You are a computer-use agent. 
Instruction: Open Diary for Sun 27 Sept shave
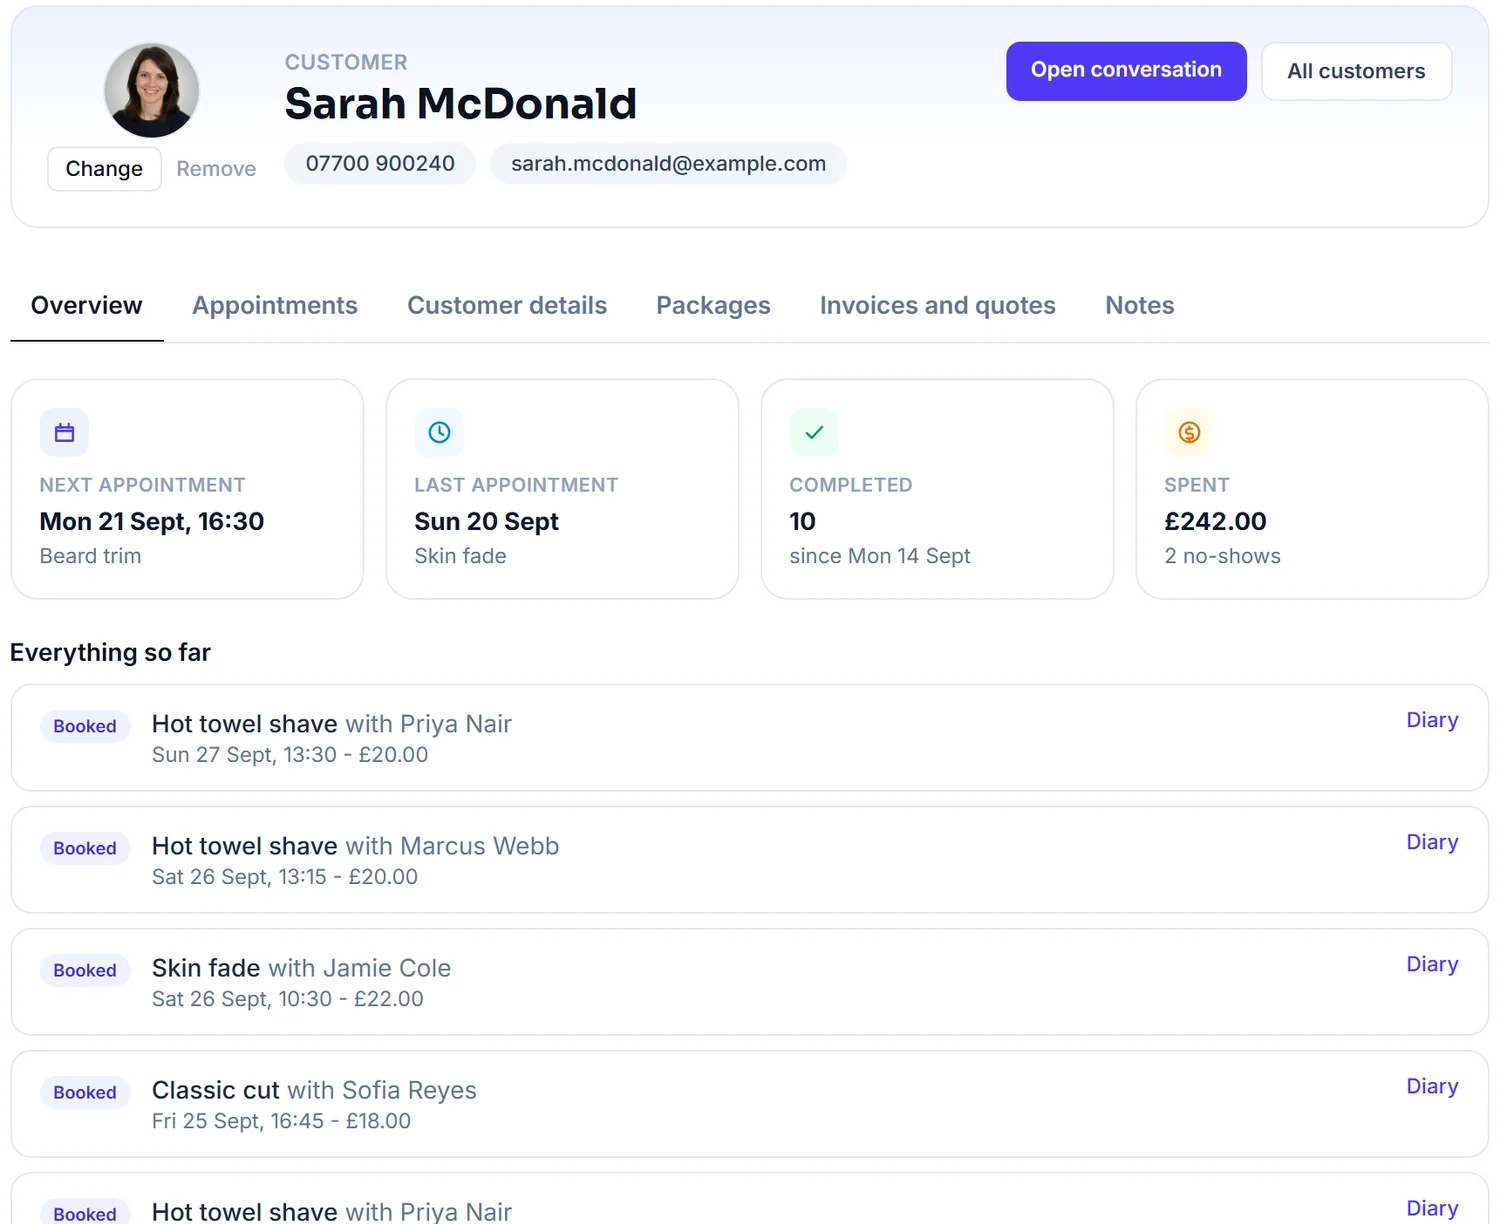[1432, 720]
